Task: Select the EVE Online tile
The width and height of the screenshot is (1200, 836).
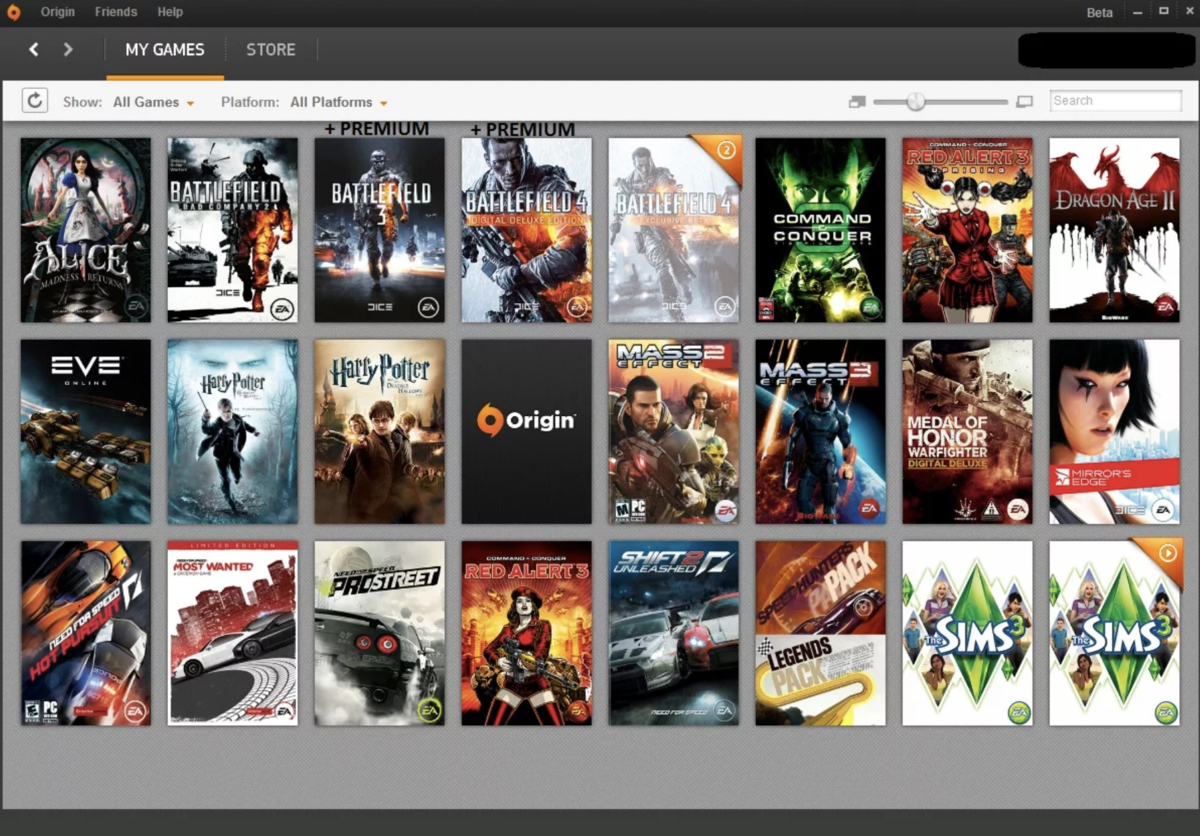Action: (x=86, y=432)
